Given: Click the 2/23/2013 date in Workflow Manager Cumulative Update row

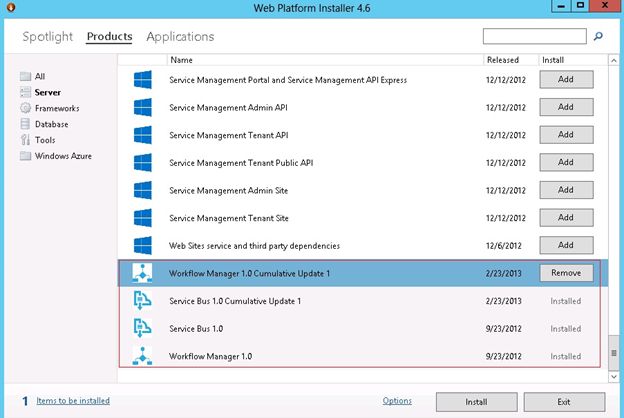Looking at the screenshot, I should tap(503, 273).
